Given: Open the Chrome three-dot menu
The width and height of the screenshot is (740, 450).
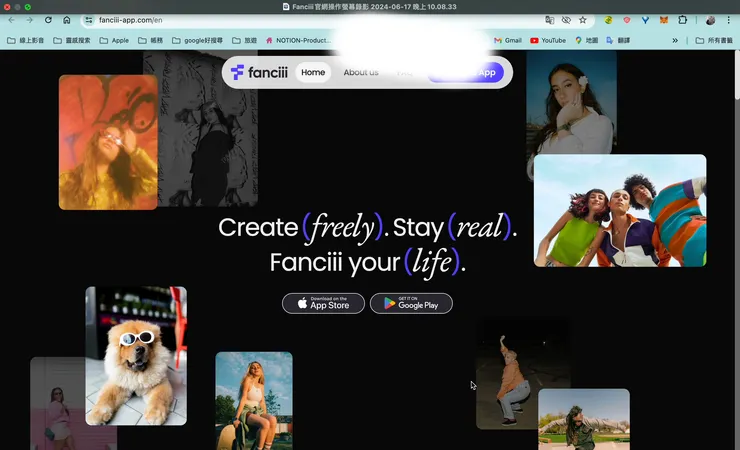Looking at the screenshot, I should click(x=728, y=20).
